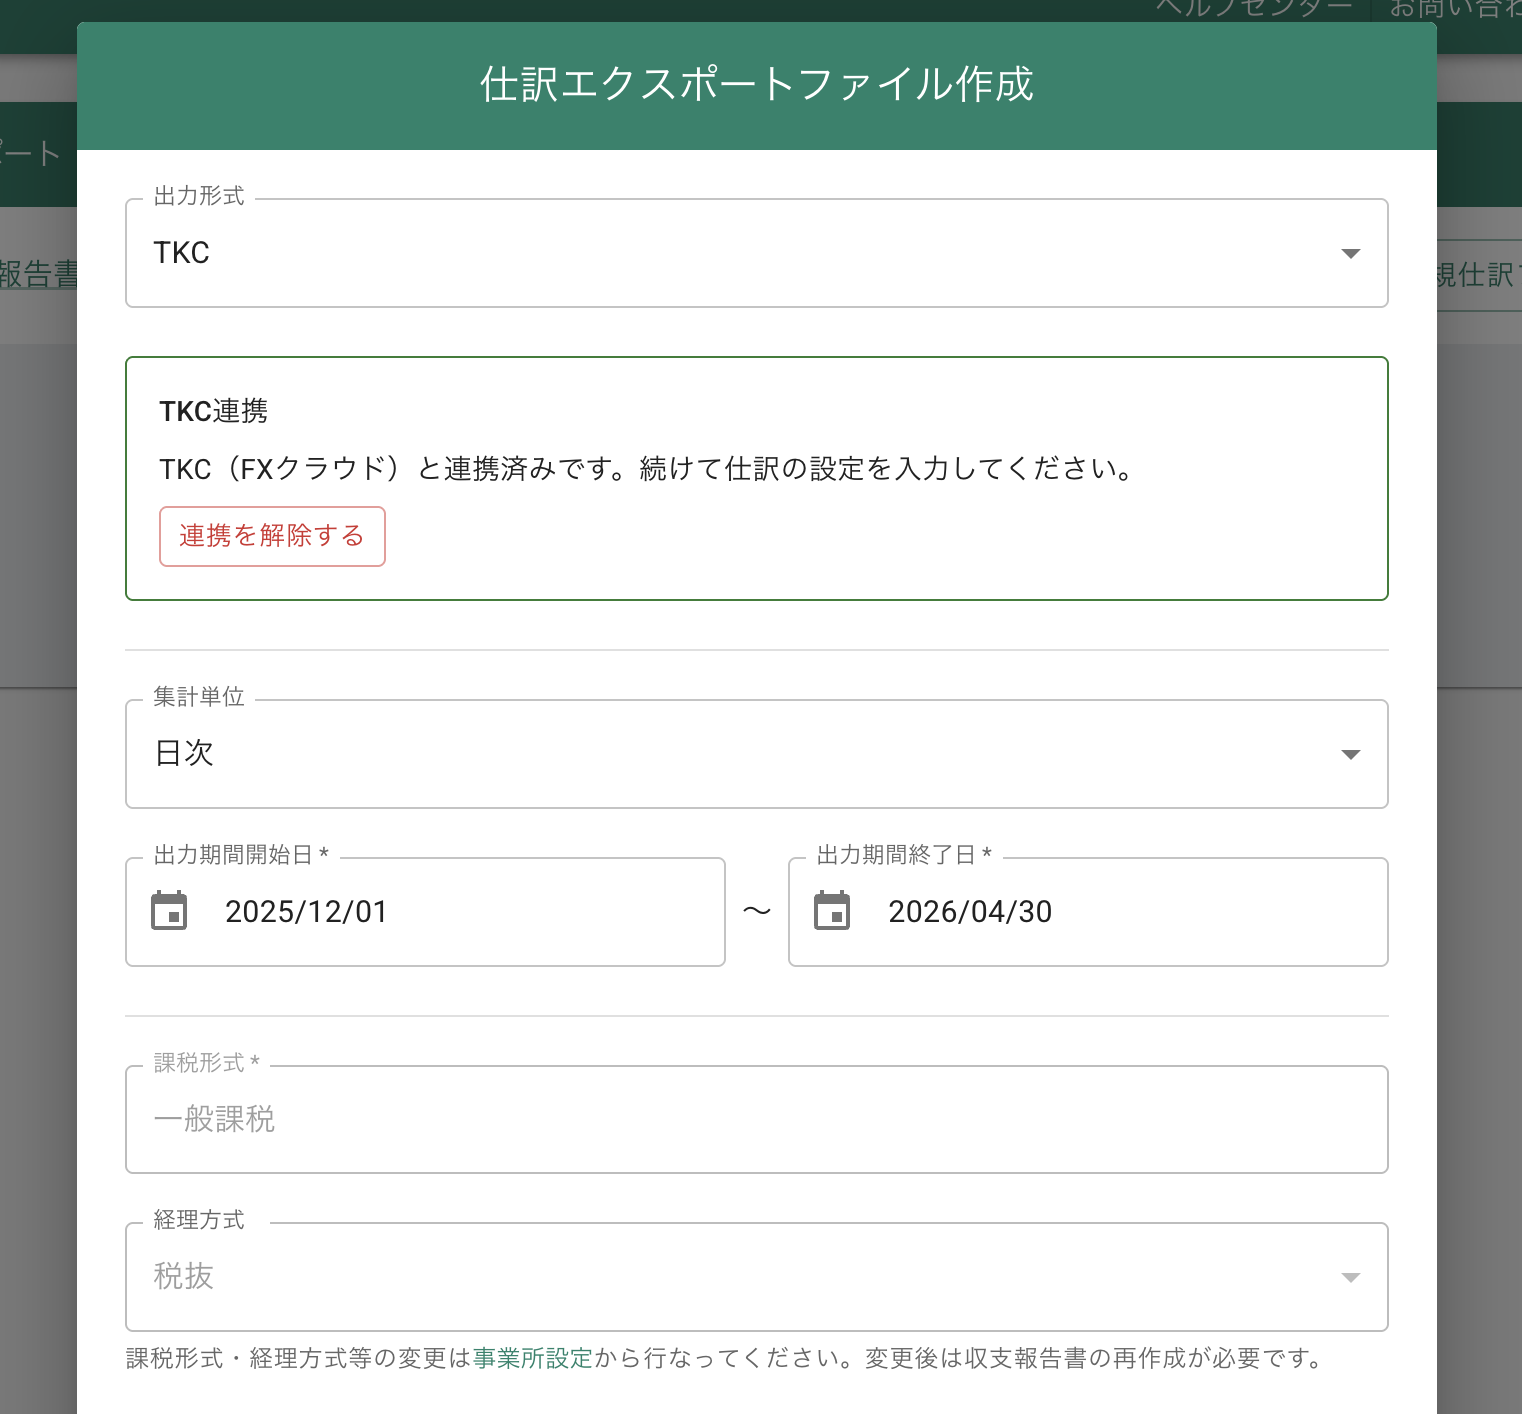Click the 経理方式 dropdown arrow
Image resolution: width=1522 pixels, height=1414 pixels.
tap(1350, 1278)
